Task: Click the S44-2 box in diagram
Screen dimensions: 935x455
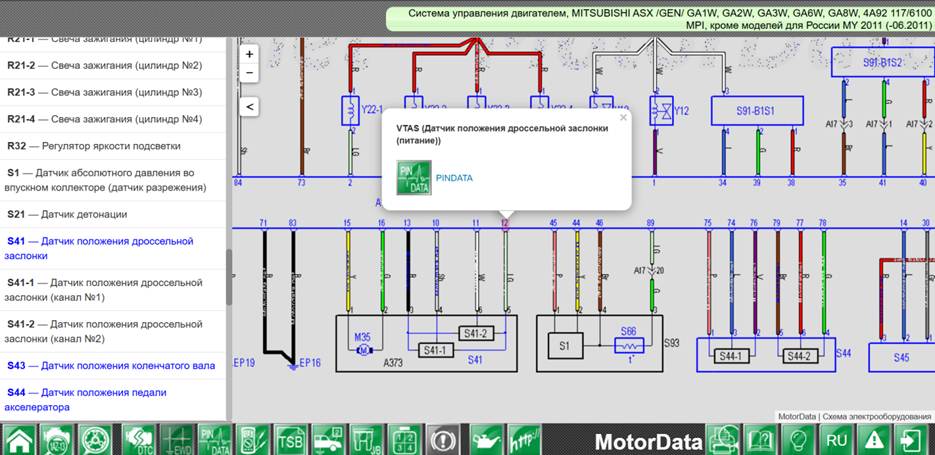Action: 800,357
